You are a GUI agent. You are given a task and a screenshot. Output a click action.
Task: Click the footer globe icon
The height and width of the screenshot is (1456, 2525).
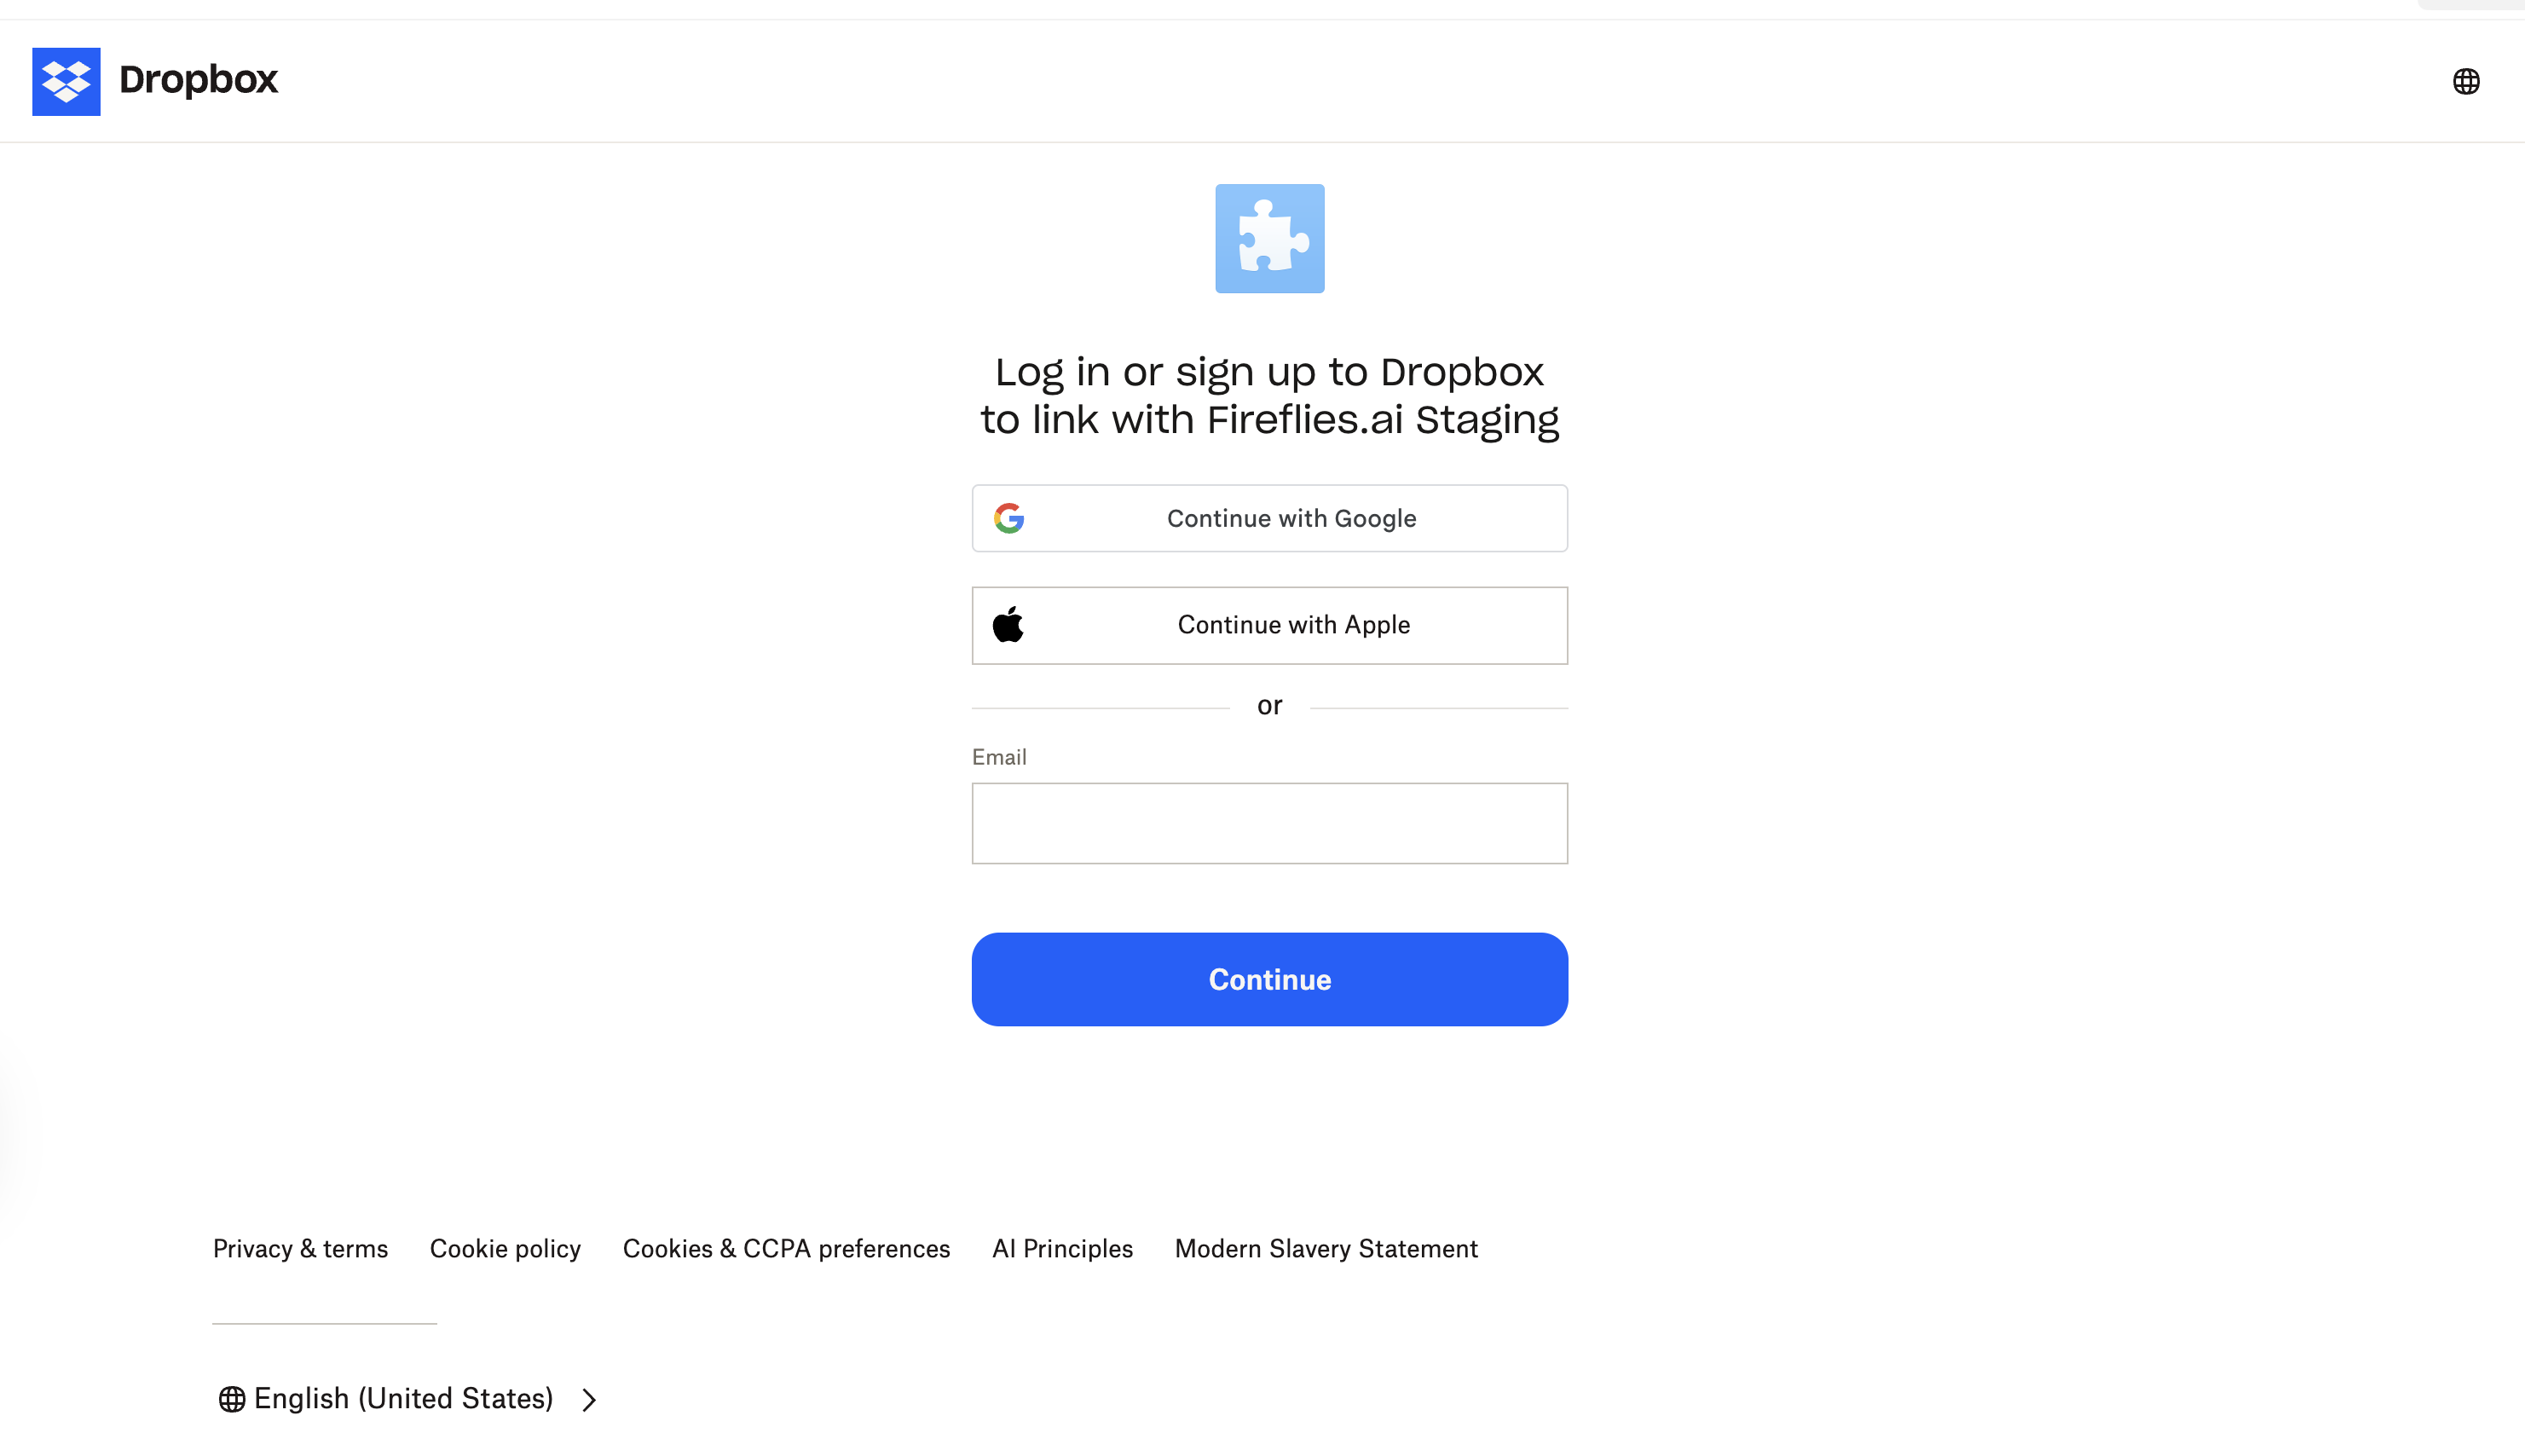tap(232, 1399)
